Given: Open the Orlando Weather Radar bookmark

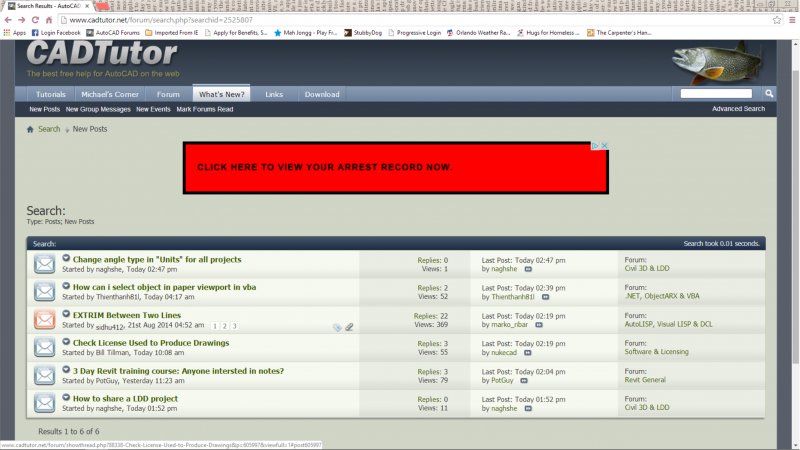Looking at the screenshot, I should pos(479,33).
